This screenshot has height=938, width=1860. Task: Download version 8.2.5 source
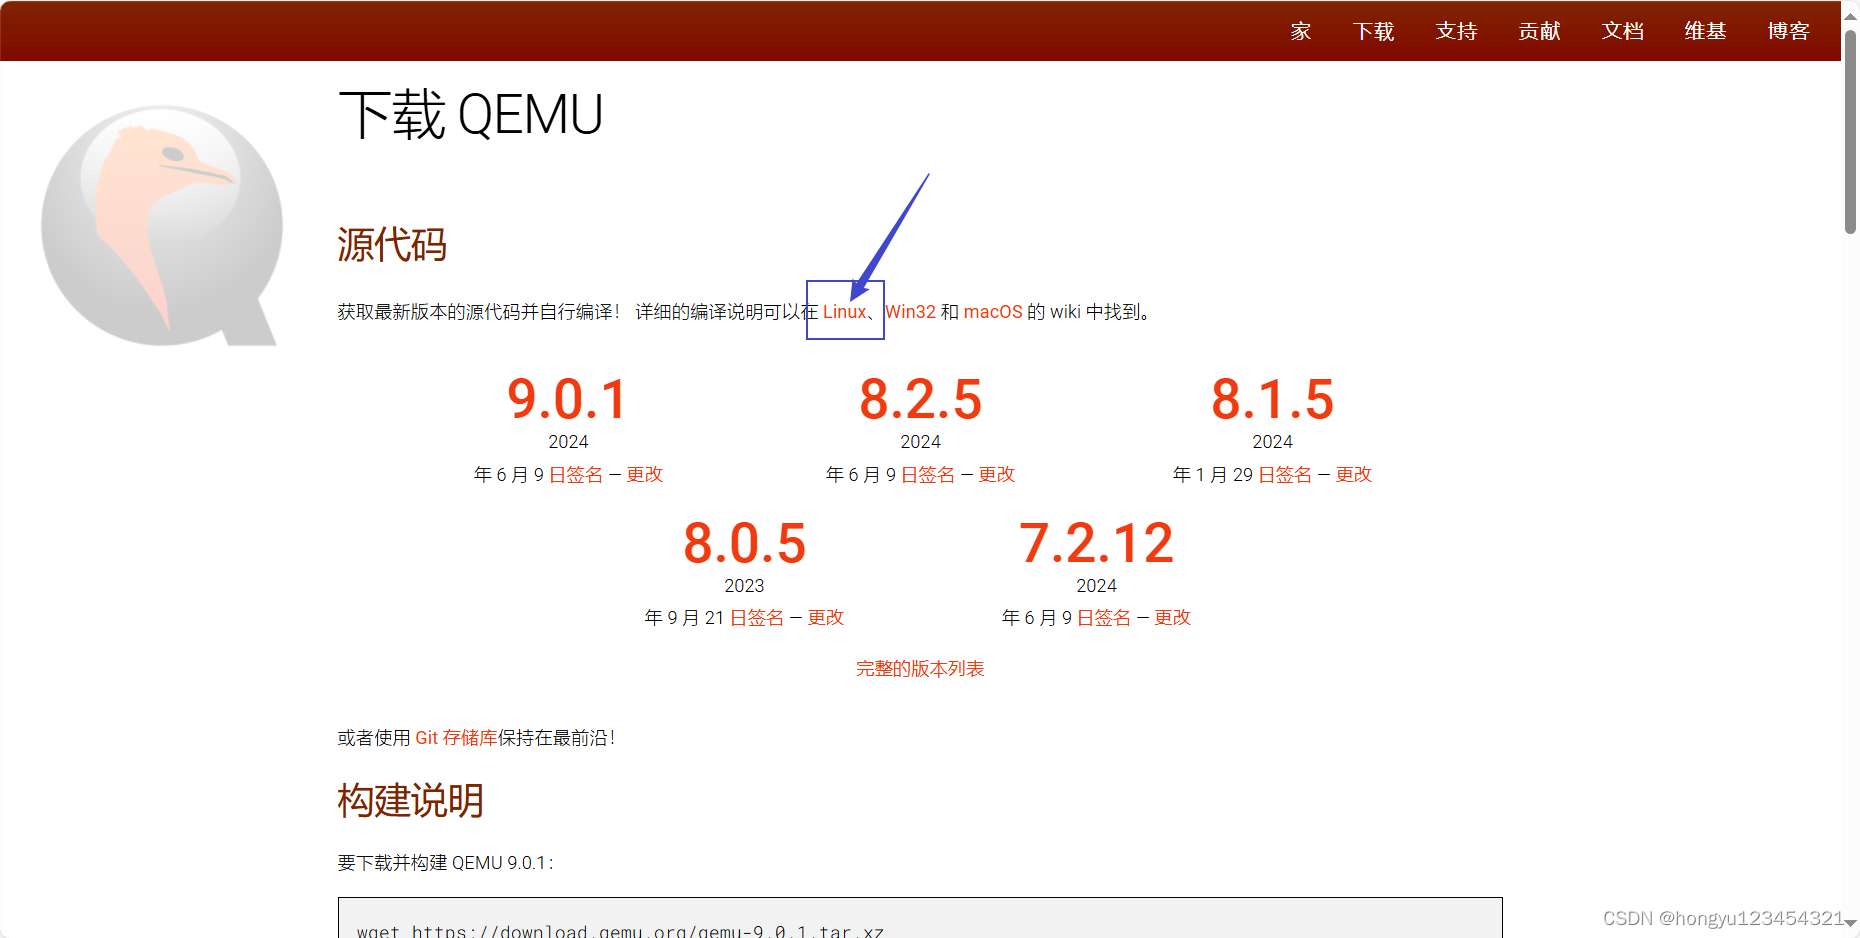coord(920,399)
